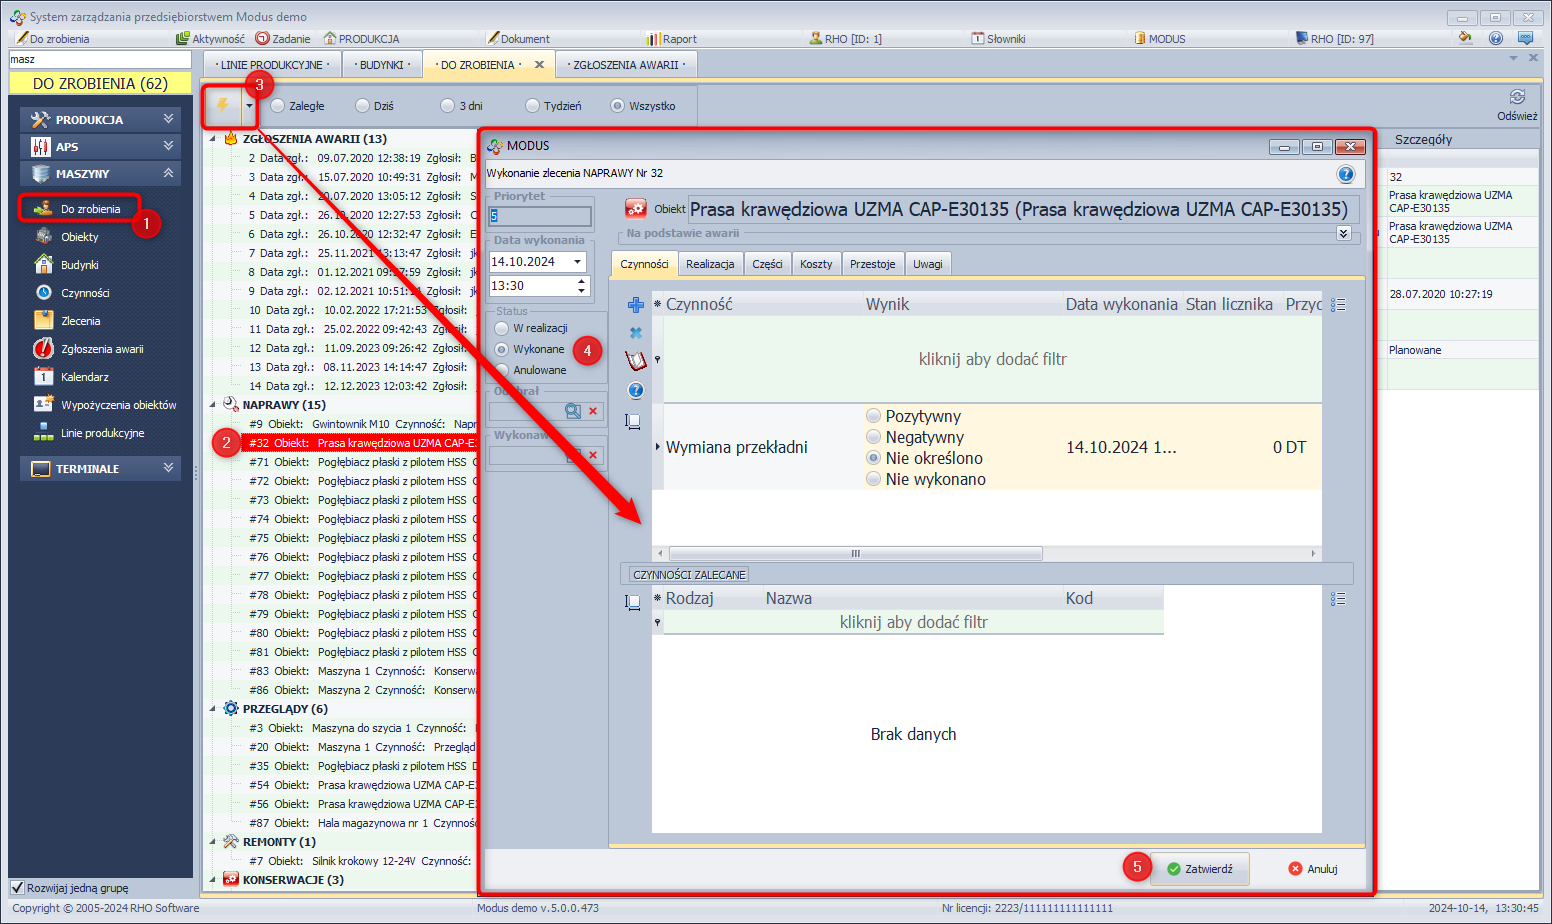Select the W realizacji status option

[502, 328]
